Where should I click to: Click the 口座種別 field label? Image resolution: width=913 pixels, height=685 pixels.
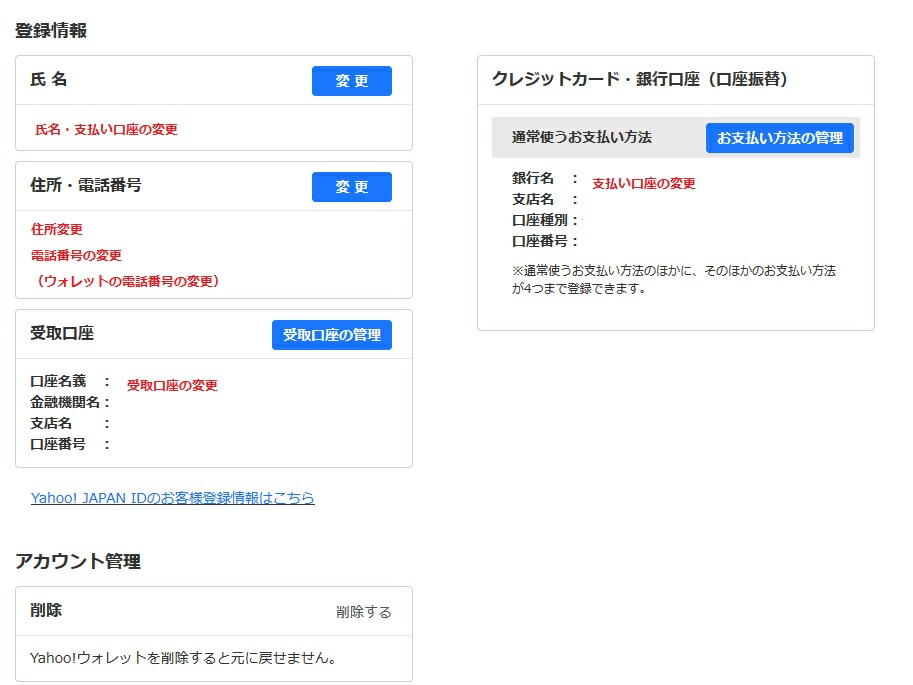click(x=541, y=220)
